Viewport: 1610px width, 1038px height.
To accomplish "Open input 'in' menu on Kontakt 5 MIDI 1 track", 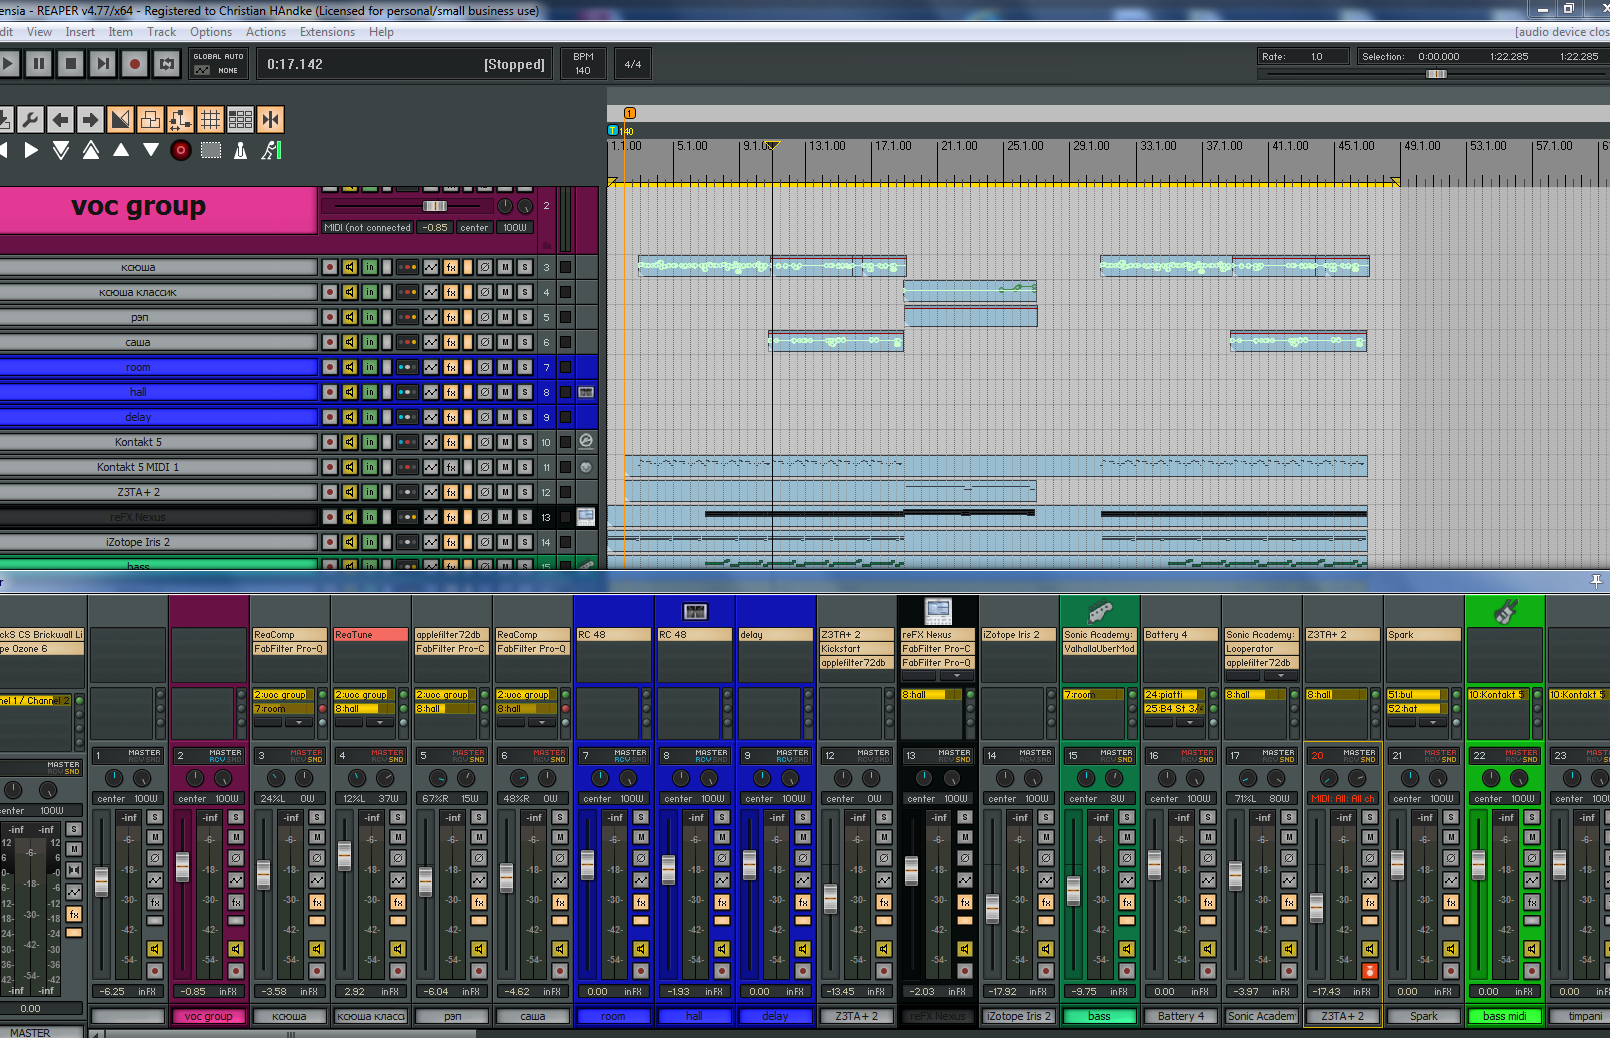I will pos(370,467).
